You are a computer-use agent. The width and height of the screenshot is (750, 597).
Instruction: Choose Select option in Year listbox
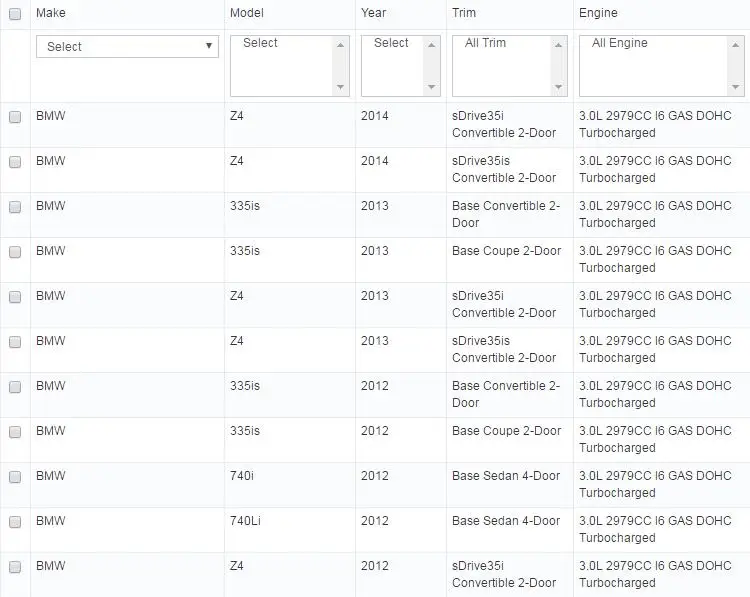391,43
